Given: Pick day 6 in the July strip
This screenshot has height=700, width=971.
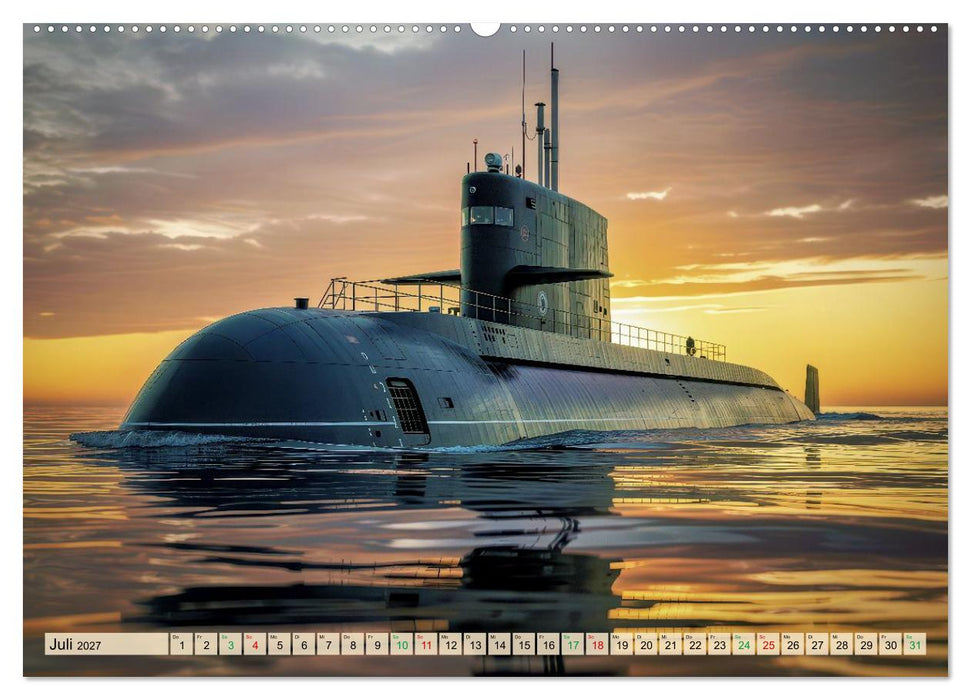Looking at the screenshot, I should point(303,644).
